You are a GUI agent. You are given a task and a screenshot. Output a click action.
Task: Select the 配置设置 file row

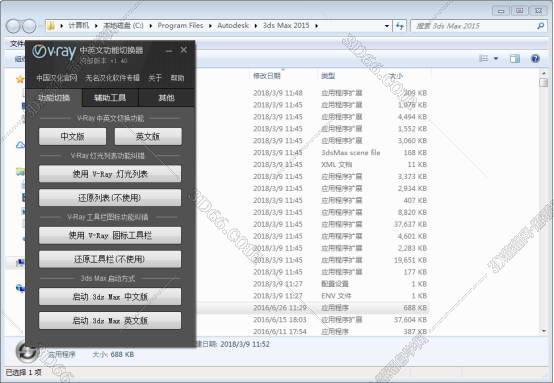tap(312, 284)
